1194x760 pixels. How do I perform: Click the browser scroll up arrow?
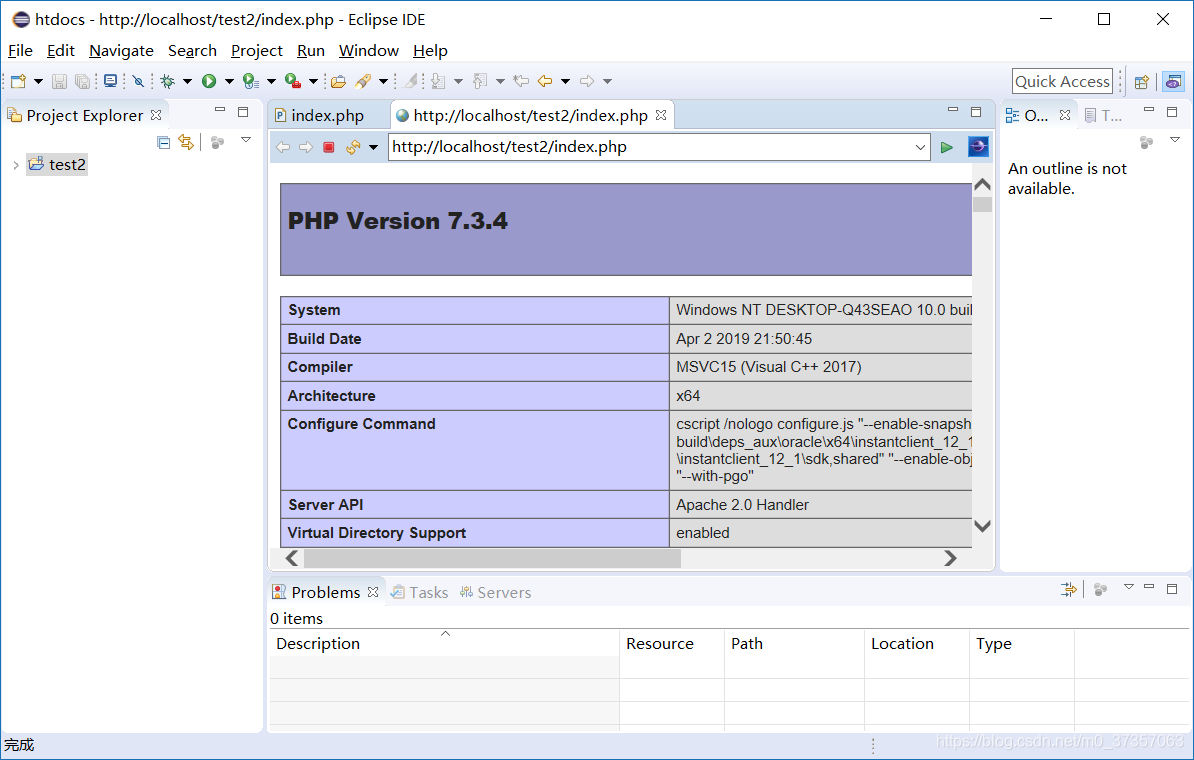coord(982,184)
